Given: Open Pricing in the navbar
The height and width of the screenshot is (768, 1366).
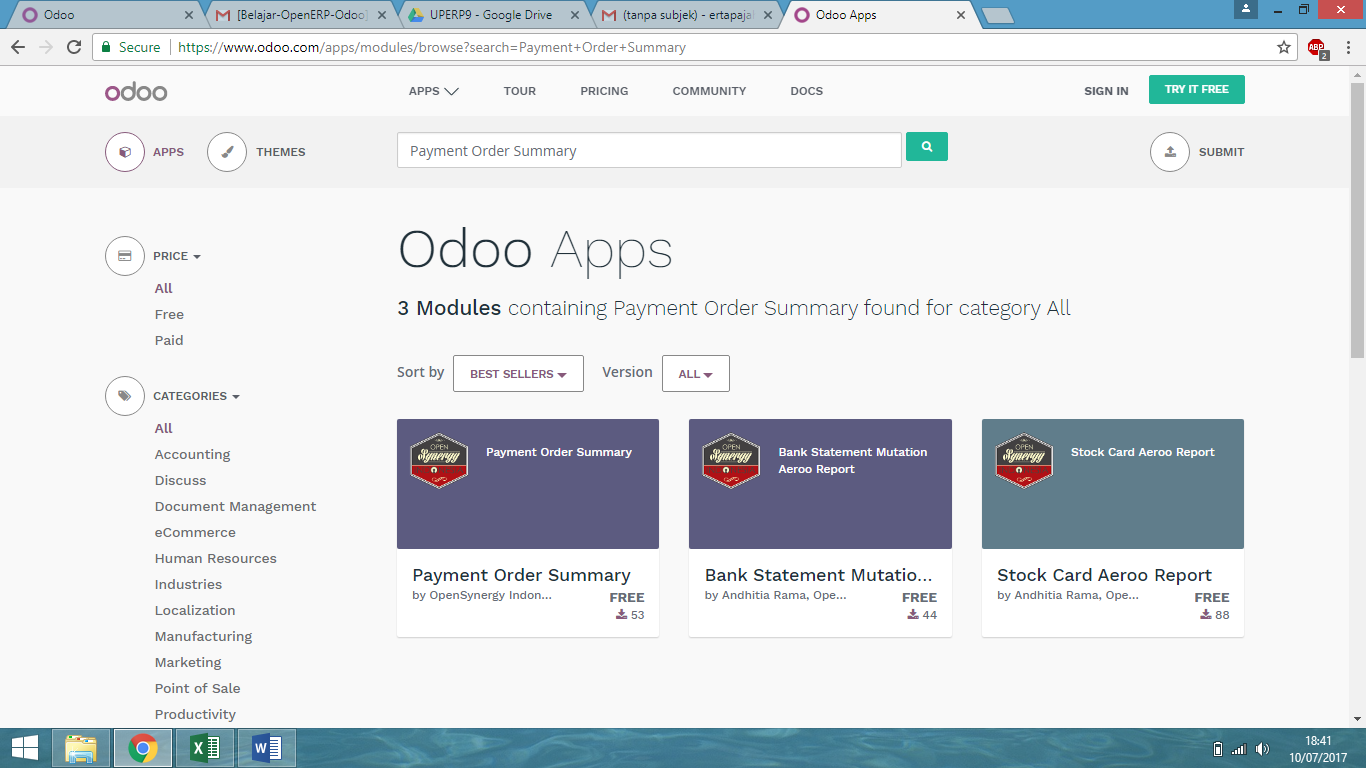Looking at the screenshot, I should (x=604, y=91).
